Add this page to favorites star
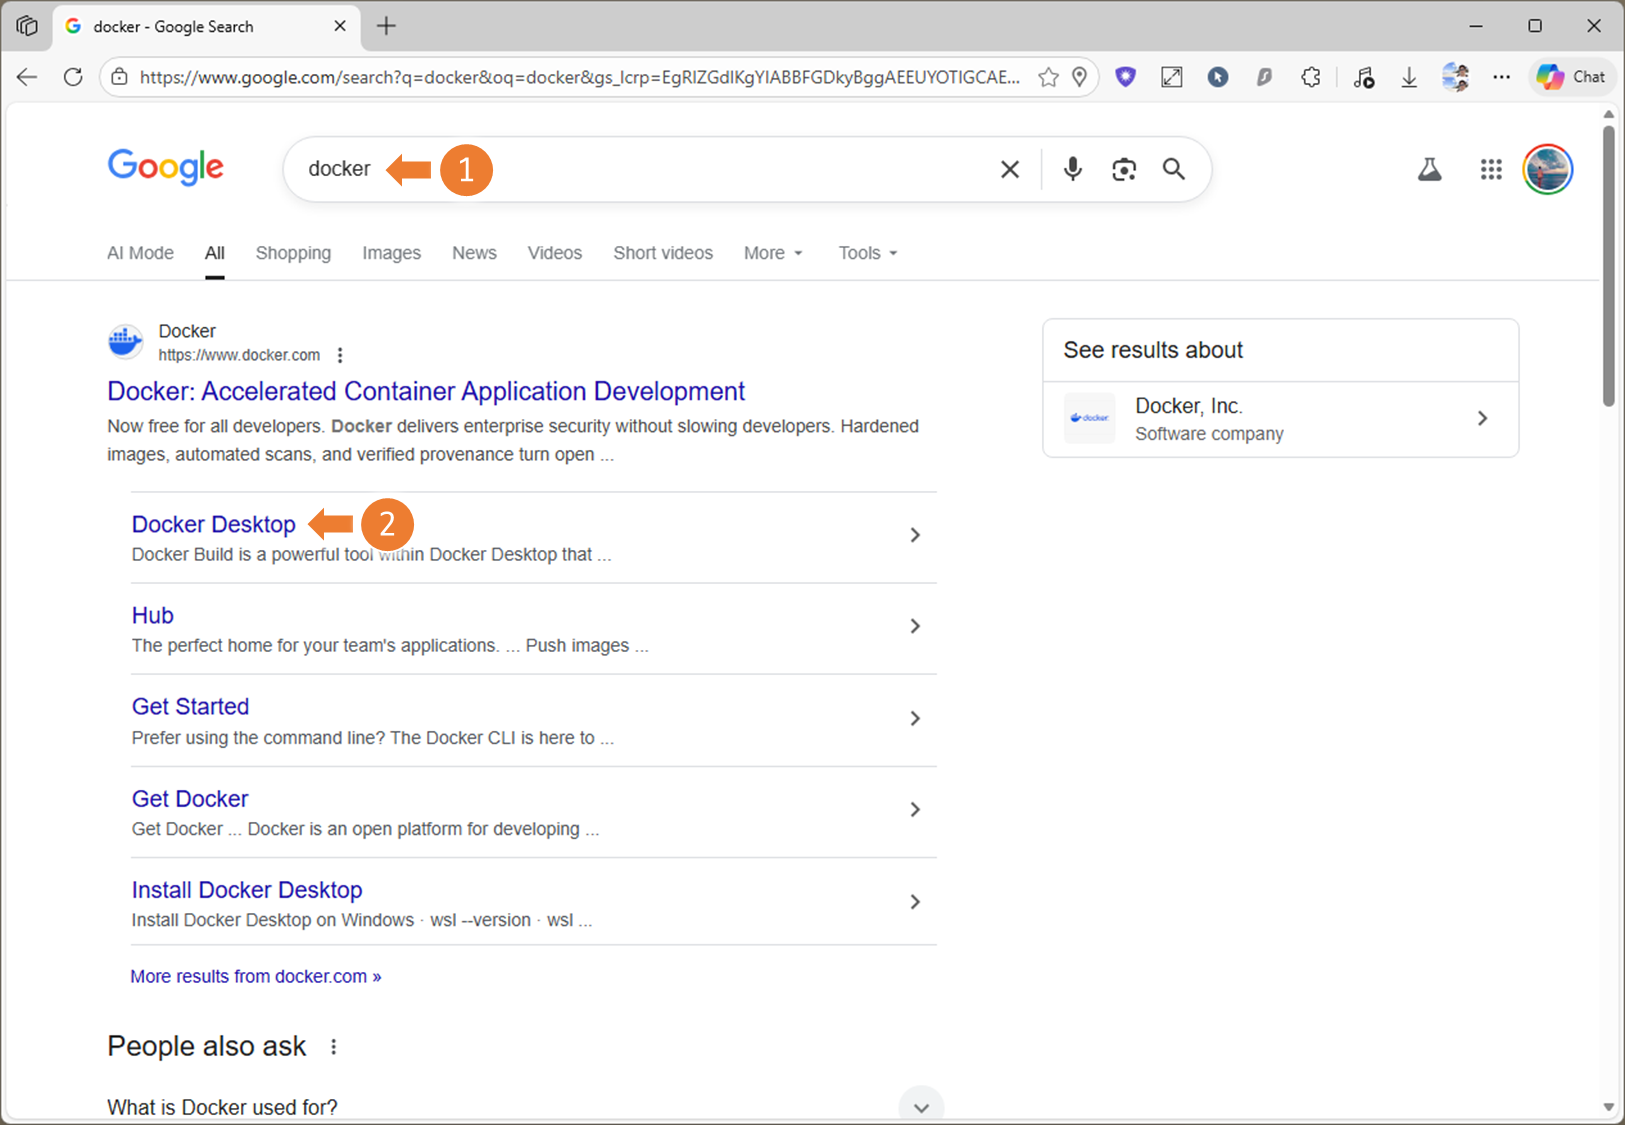 [1048, 77]
